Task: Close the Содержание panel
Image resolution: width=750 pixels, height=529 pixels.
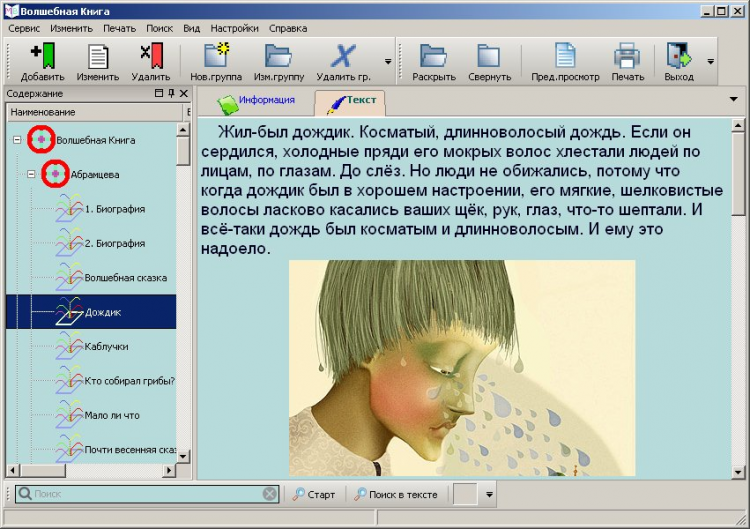Action: [184, 93]
